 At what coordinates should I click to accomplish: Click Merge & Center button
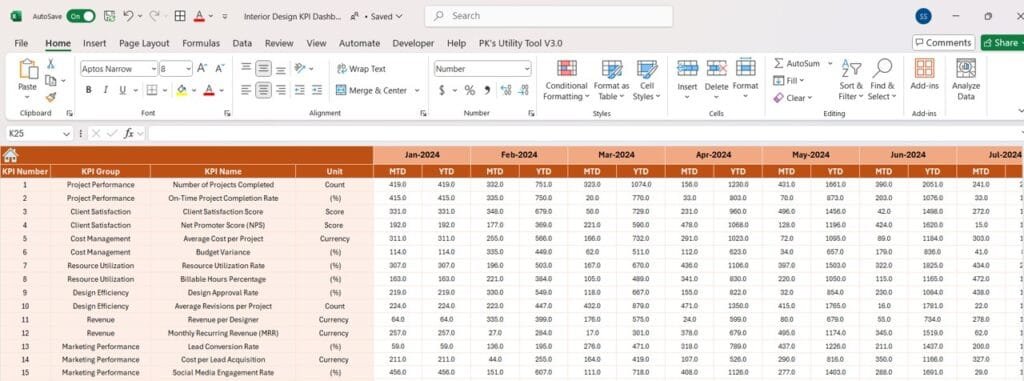pyautogui.click(x=372, y=91)
